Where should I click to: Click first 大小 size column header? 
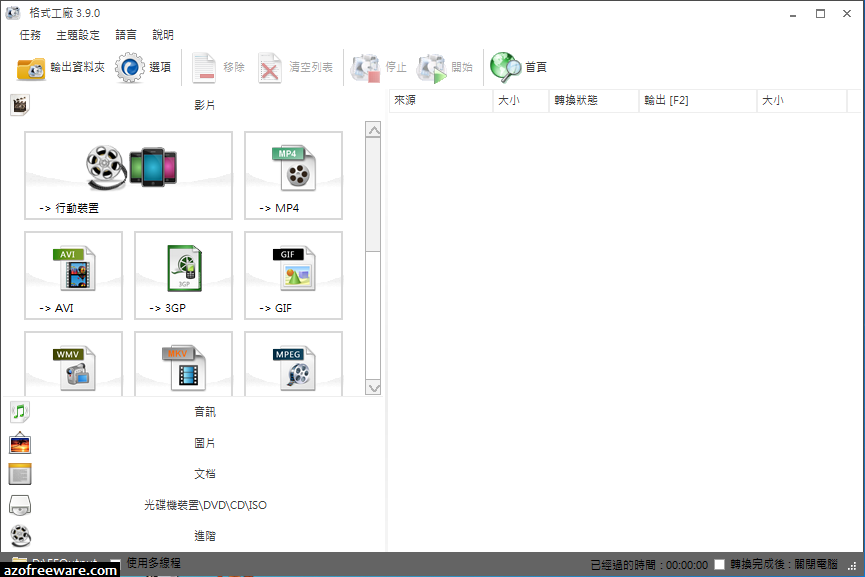[x=521, y=100]
